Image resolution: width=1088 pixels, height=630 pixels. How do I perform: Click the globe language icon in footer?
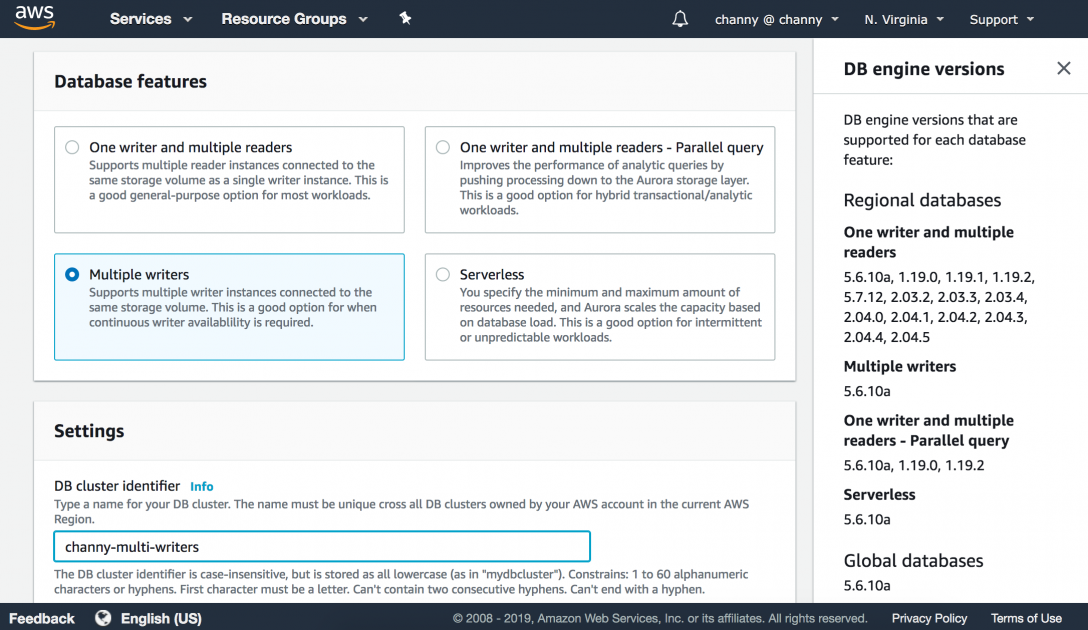click(103, 618)
